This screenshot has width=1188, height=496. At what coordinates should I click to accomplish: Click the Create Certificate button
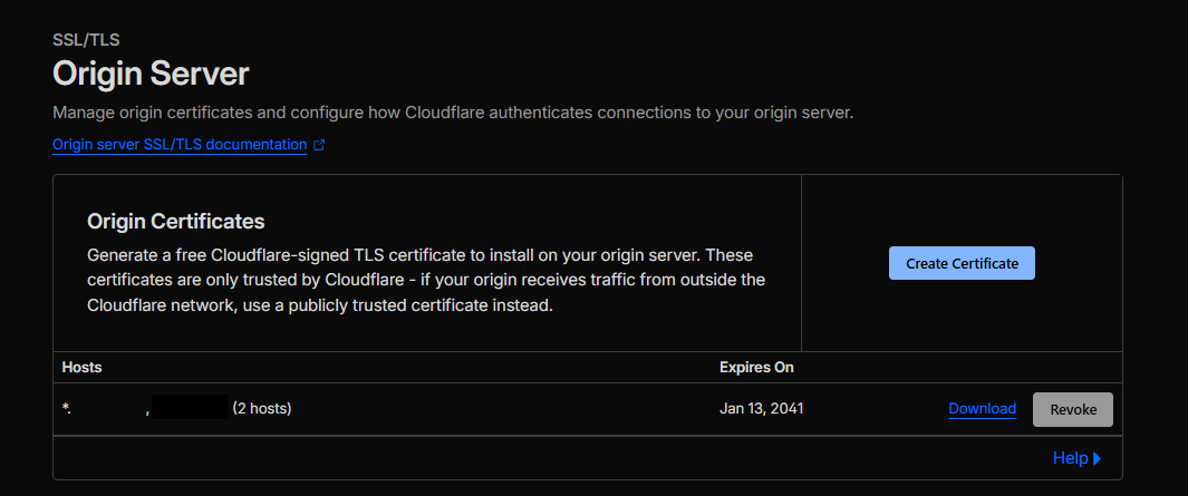pos(961,263)
